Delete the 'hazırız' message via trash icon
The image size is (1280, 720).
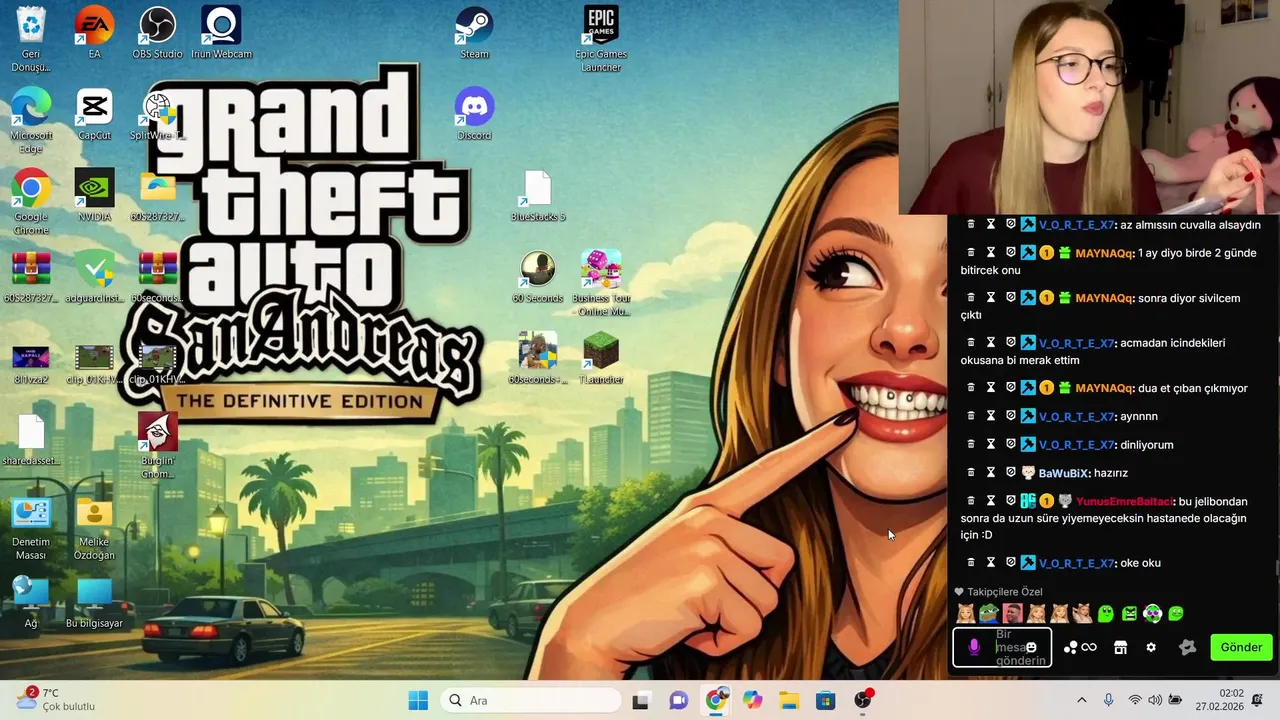[x=970, y=472]
